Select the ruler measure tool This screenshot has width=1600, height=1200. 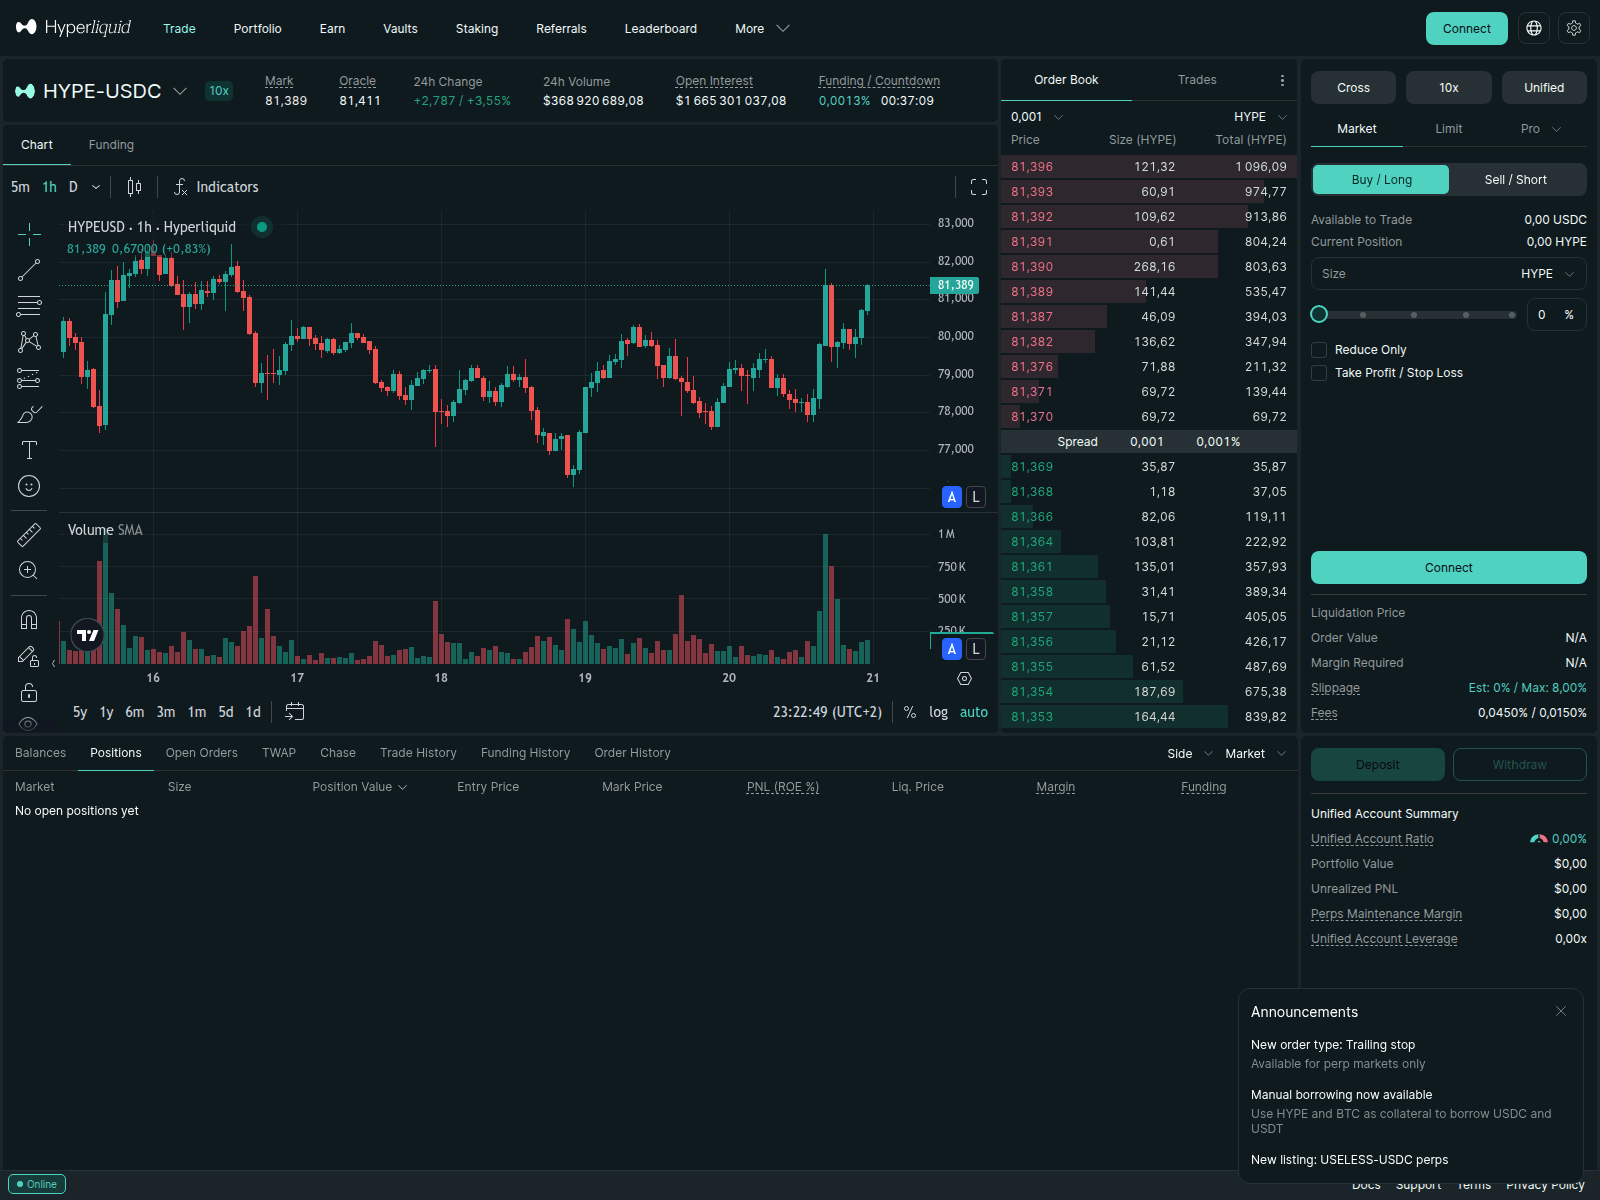tap(29, 535)
